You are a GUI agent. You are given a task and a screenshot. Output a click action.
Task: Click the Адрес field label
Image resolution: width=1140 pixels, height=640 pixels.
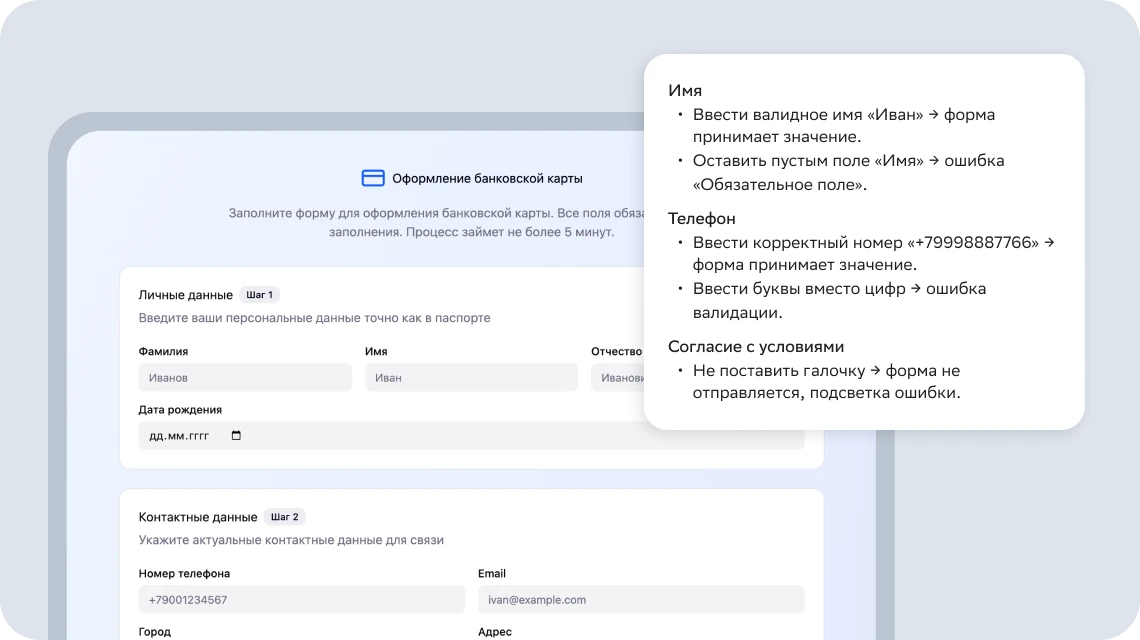[x=494, y=632]
